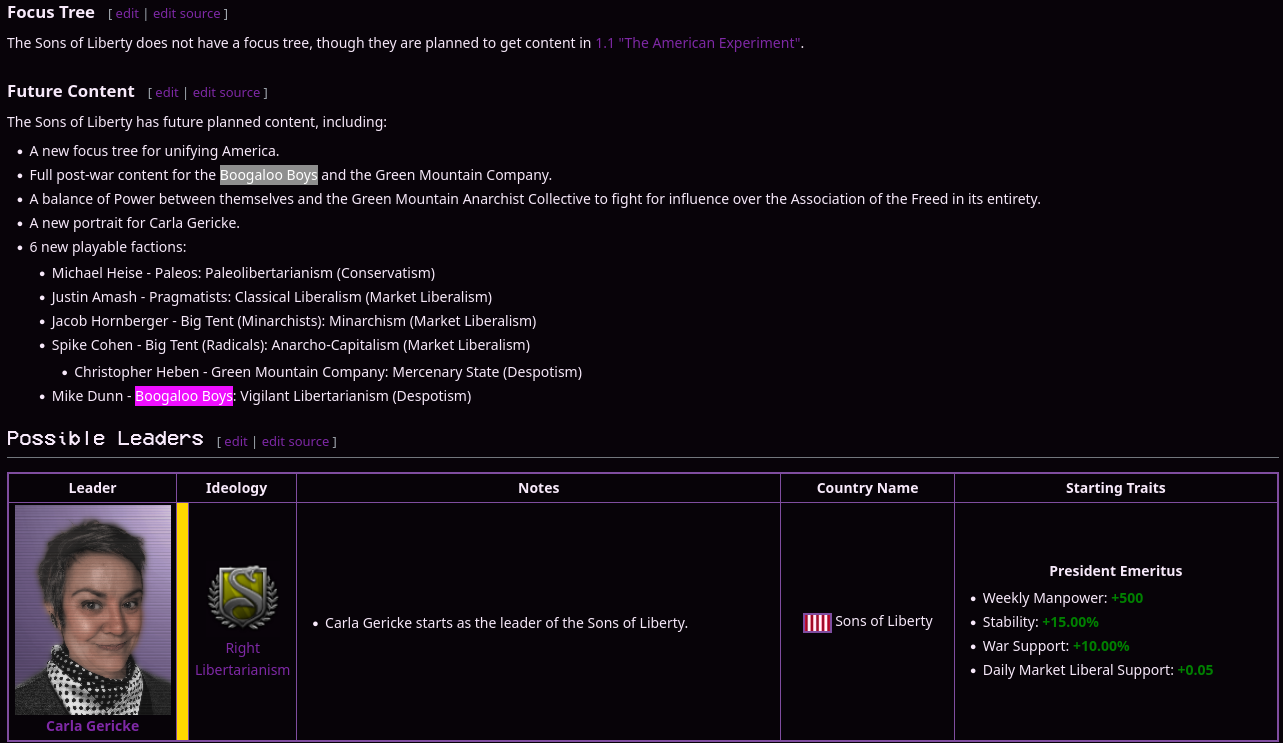
Task: Open the Carla Gericke name link
Action: tap(93, 726)
